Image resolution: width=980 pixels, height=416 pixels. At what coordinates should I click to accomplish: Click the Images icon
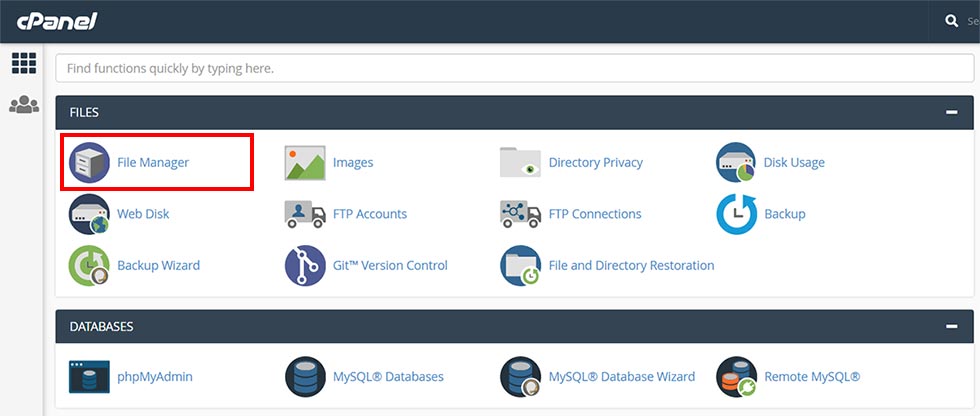pyautogui.click(x=305, y=162)
